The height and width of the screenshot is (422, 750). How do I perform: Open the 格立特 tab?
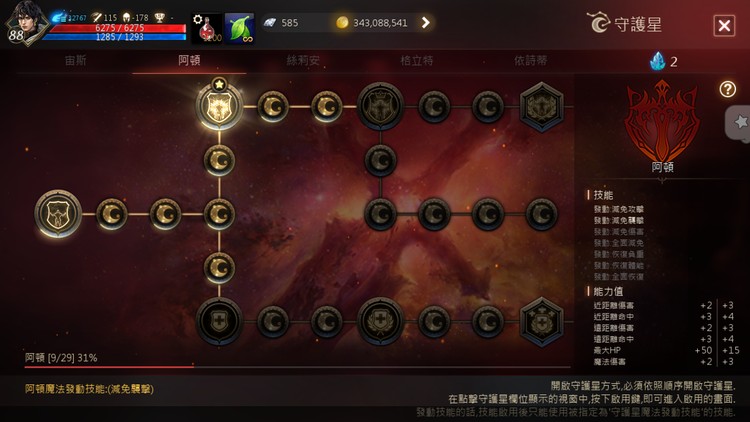pos(417,61)
